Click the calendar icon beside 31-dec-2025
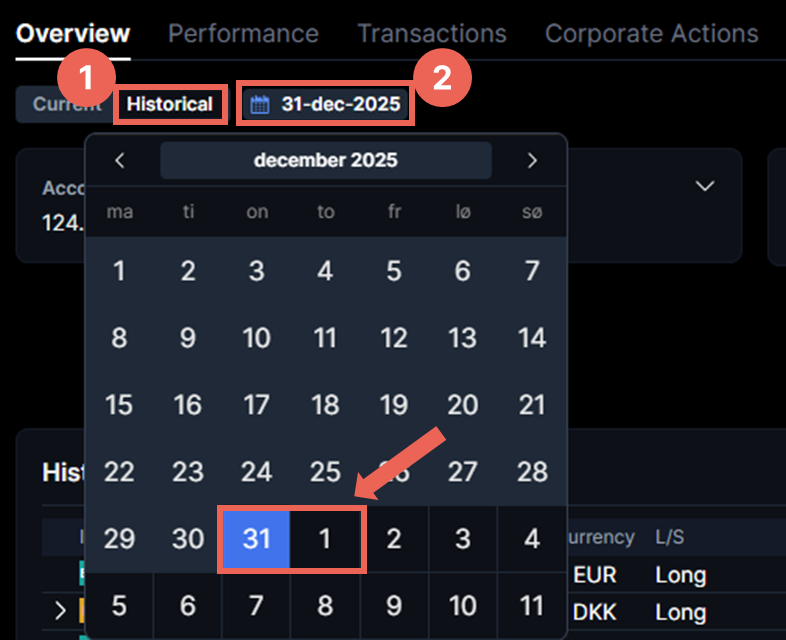 coord(260,104)
